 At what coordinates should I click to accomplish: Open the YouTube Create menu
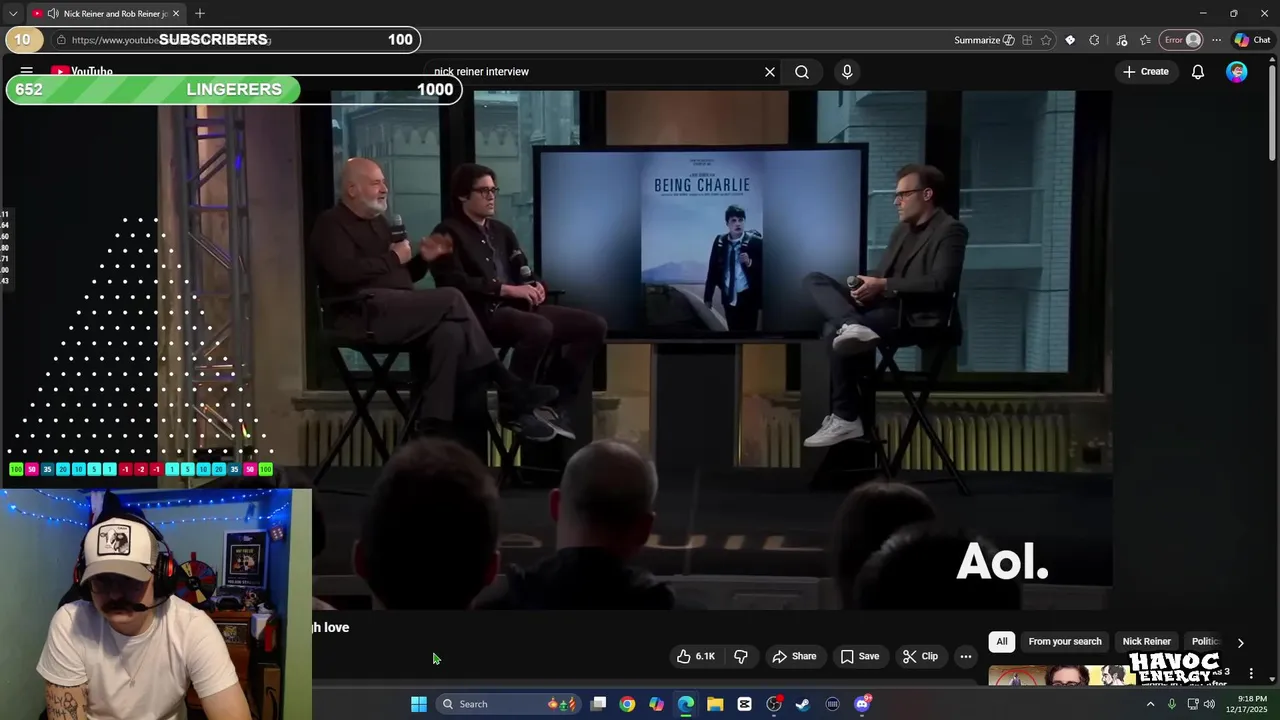[1146, 72]
